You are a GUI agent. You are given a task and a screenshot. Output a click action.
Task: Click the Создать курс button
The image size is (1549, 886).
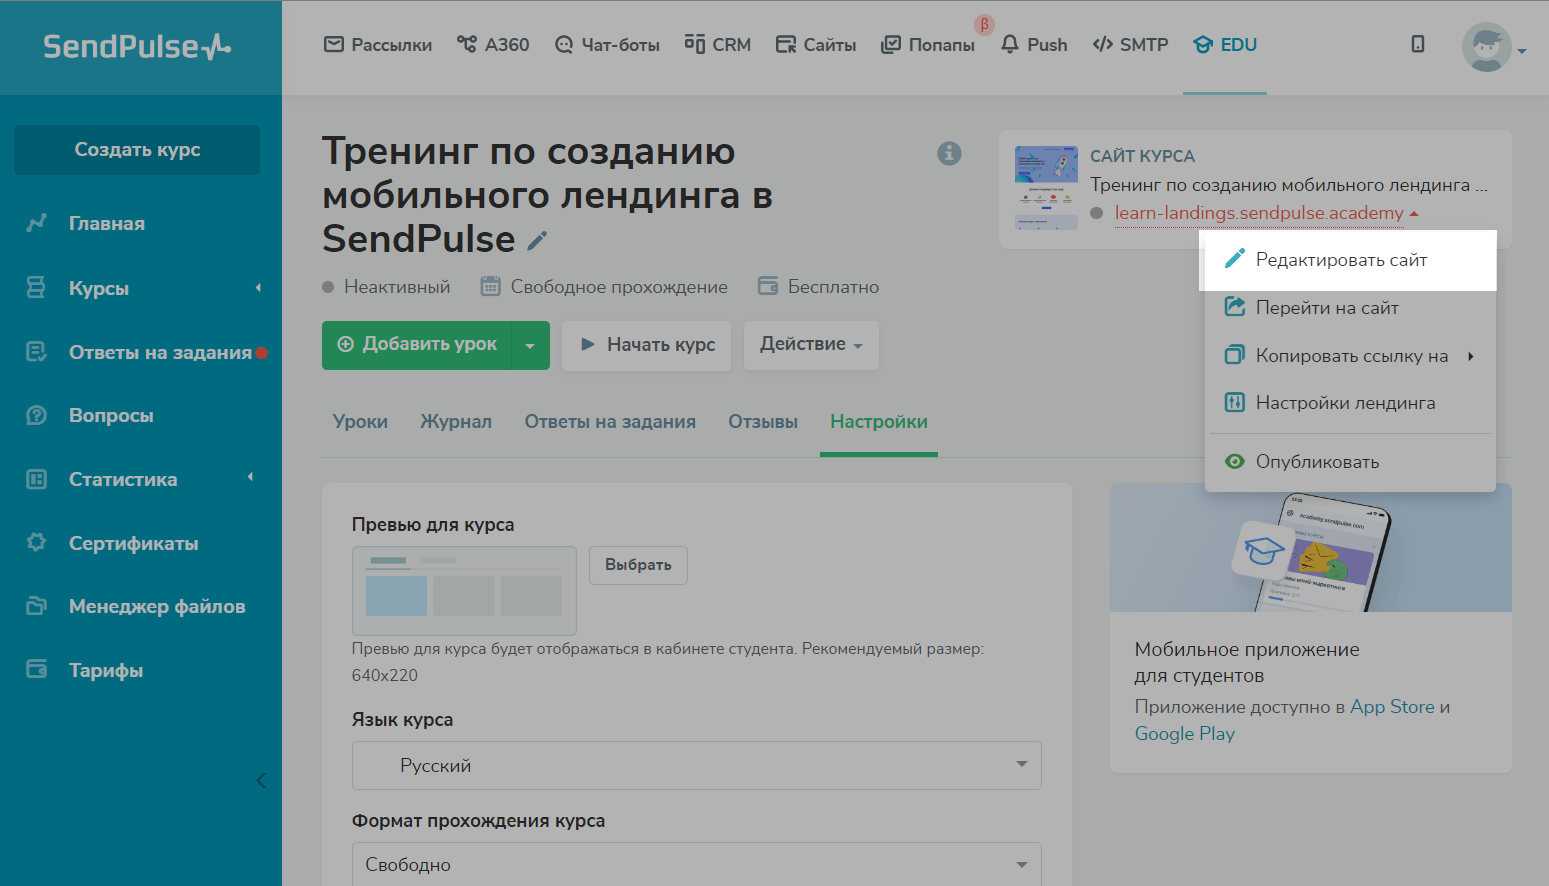point(137,150)
